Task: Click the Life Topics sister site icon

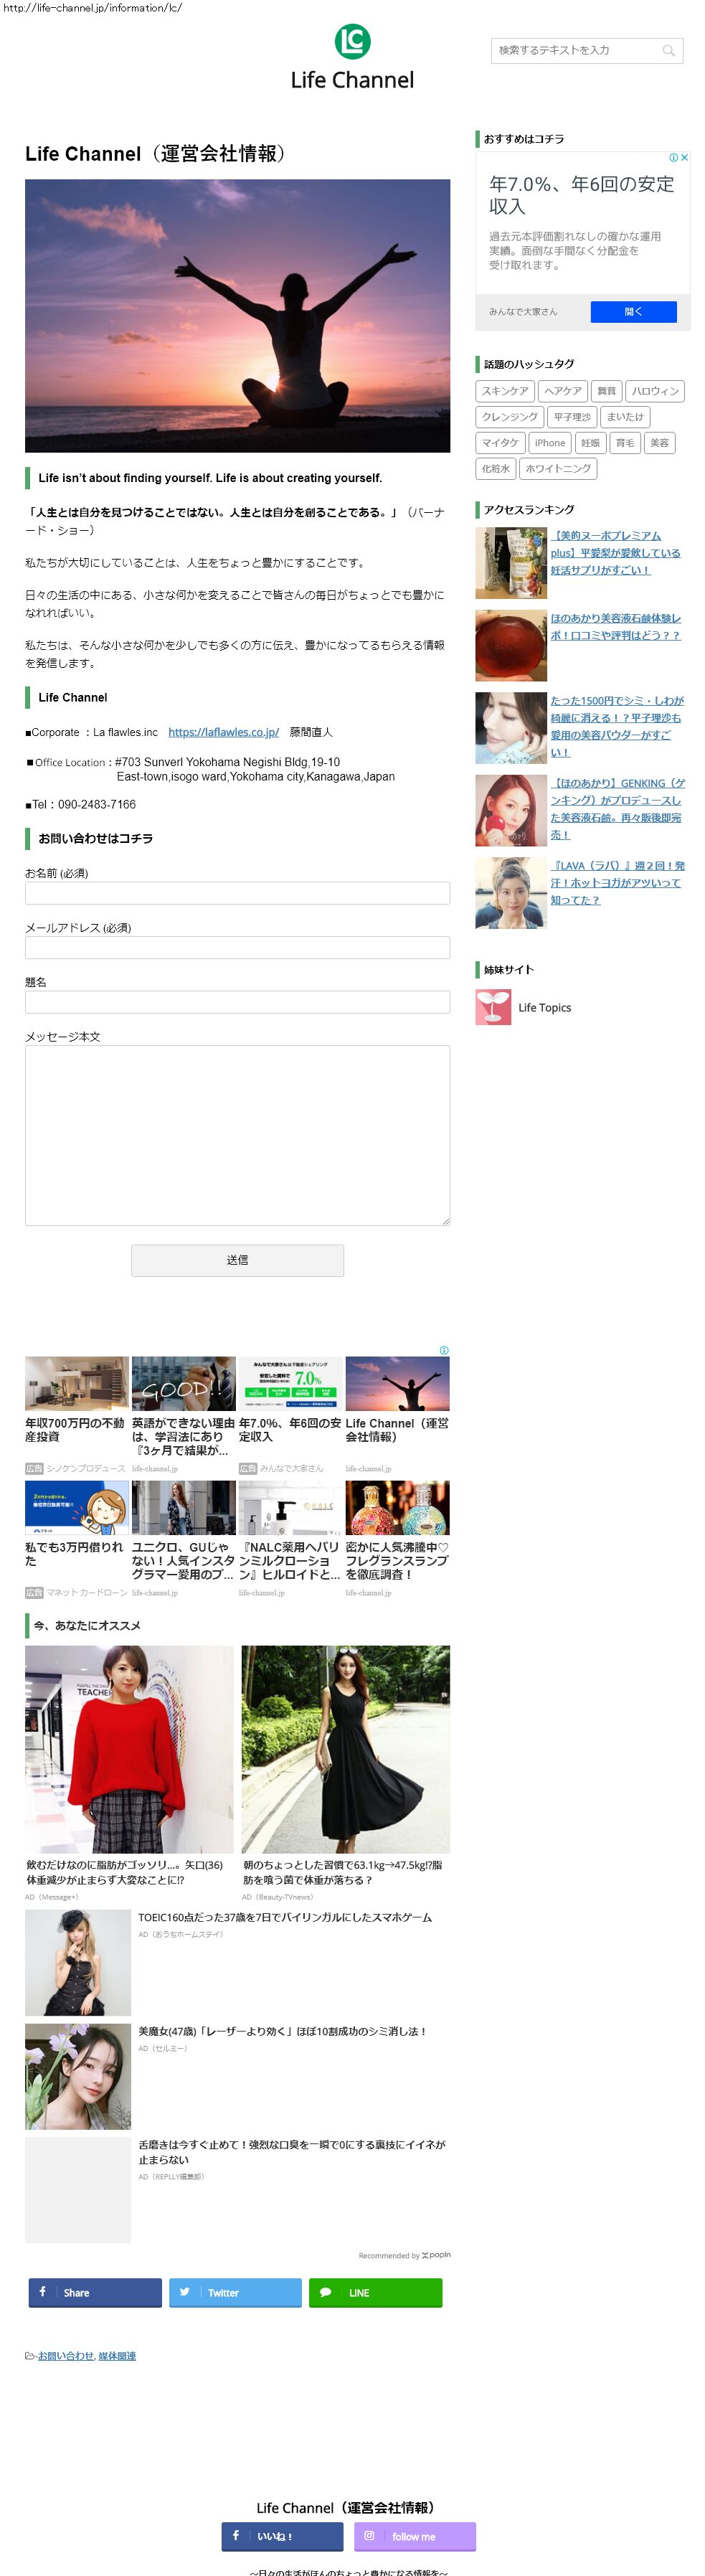Action: pyautogui.click(x=493, y=1007)
